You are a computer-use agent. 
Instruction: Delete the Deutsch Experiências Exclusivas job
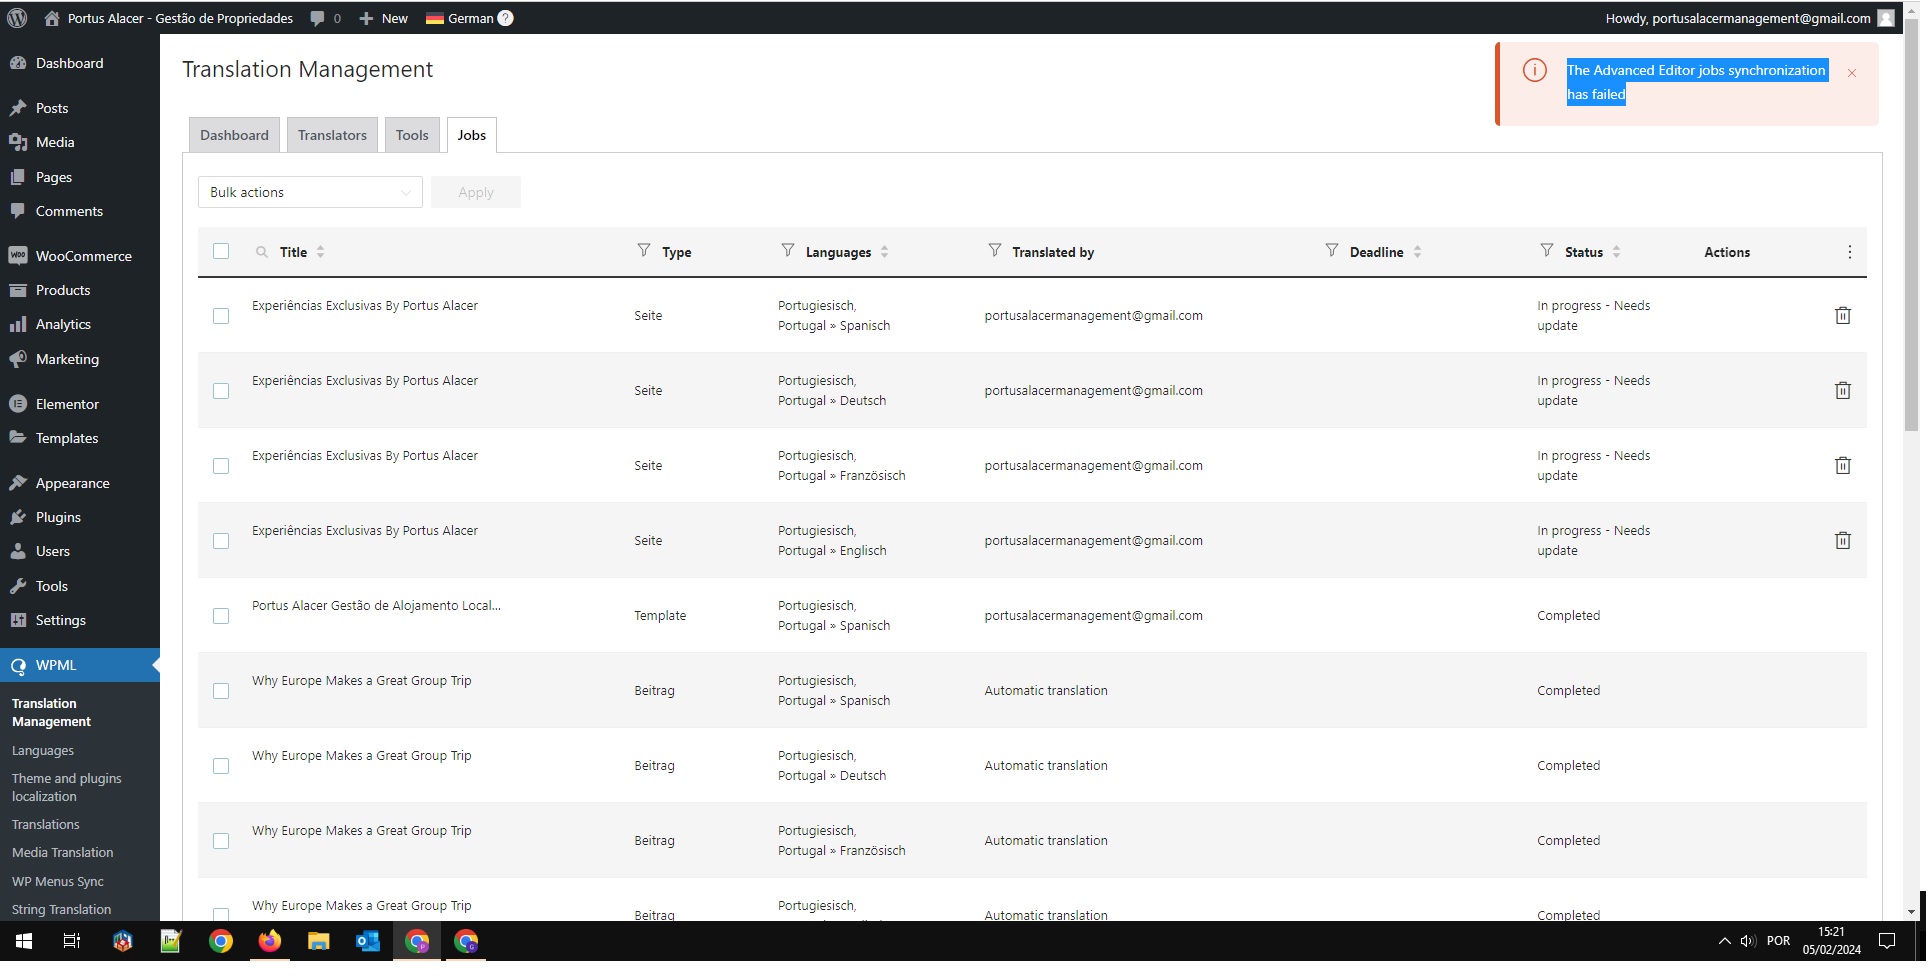[x=1843, y=391]
